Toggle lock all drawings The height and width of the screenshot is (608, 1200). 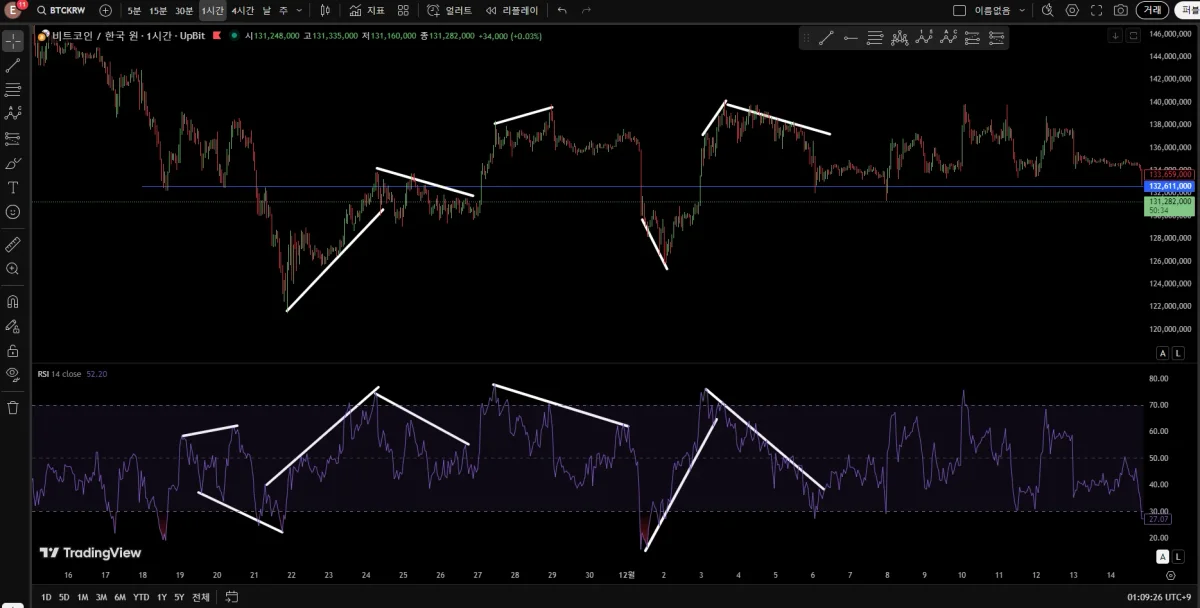pos(13,350)
